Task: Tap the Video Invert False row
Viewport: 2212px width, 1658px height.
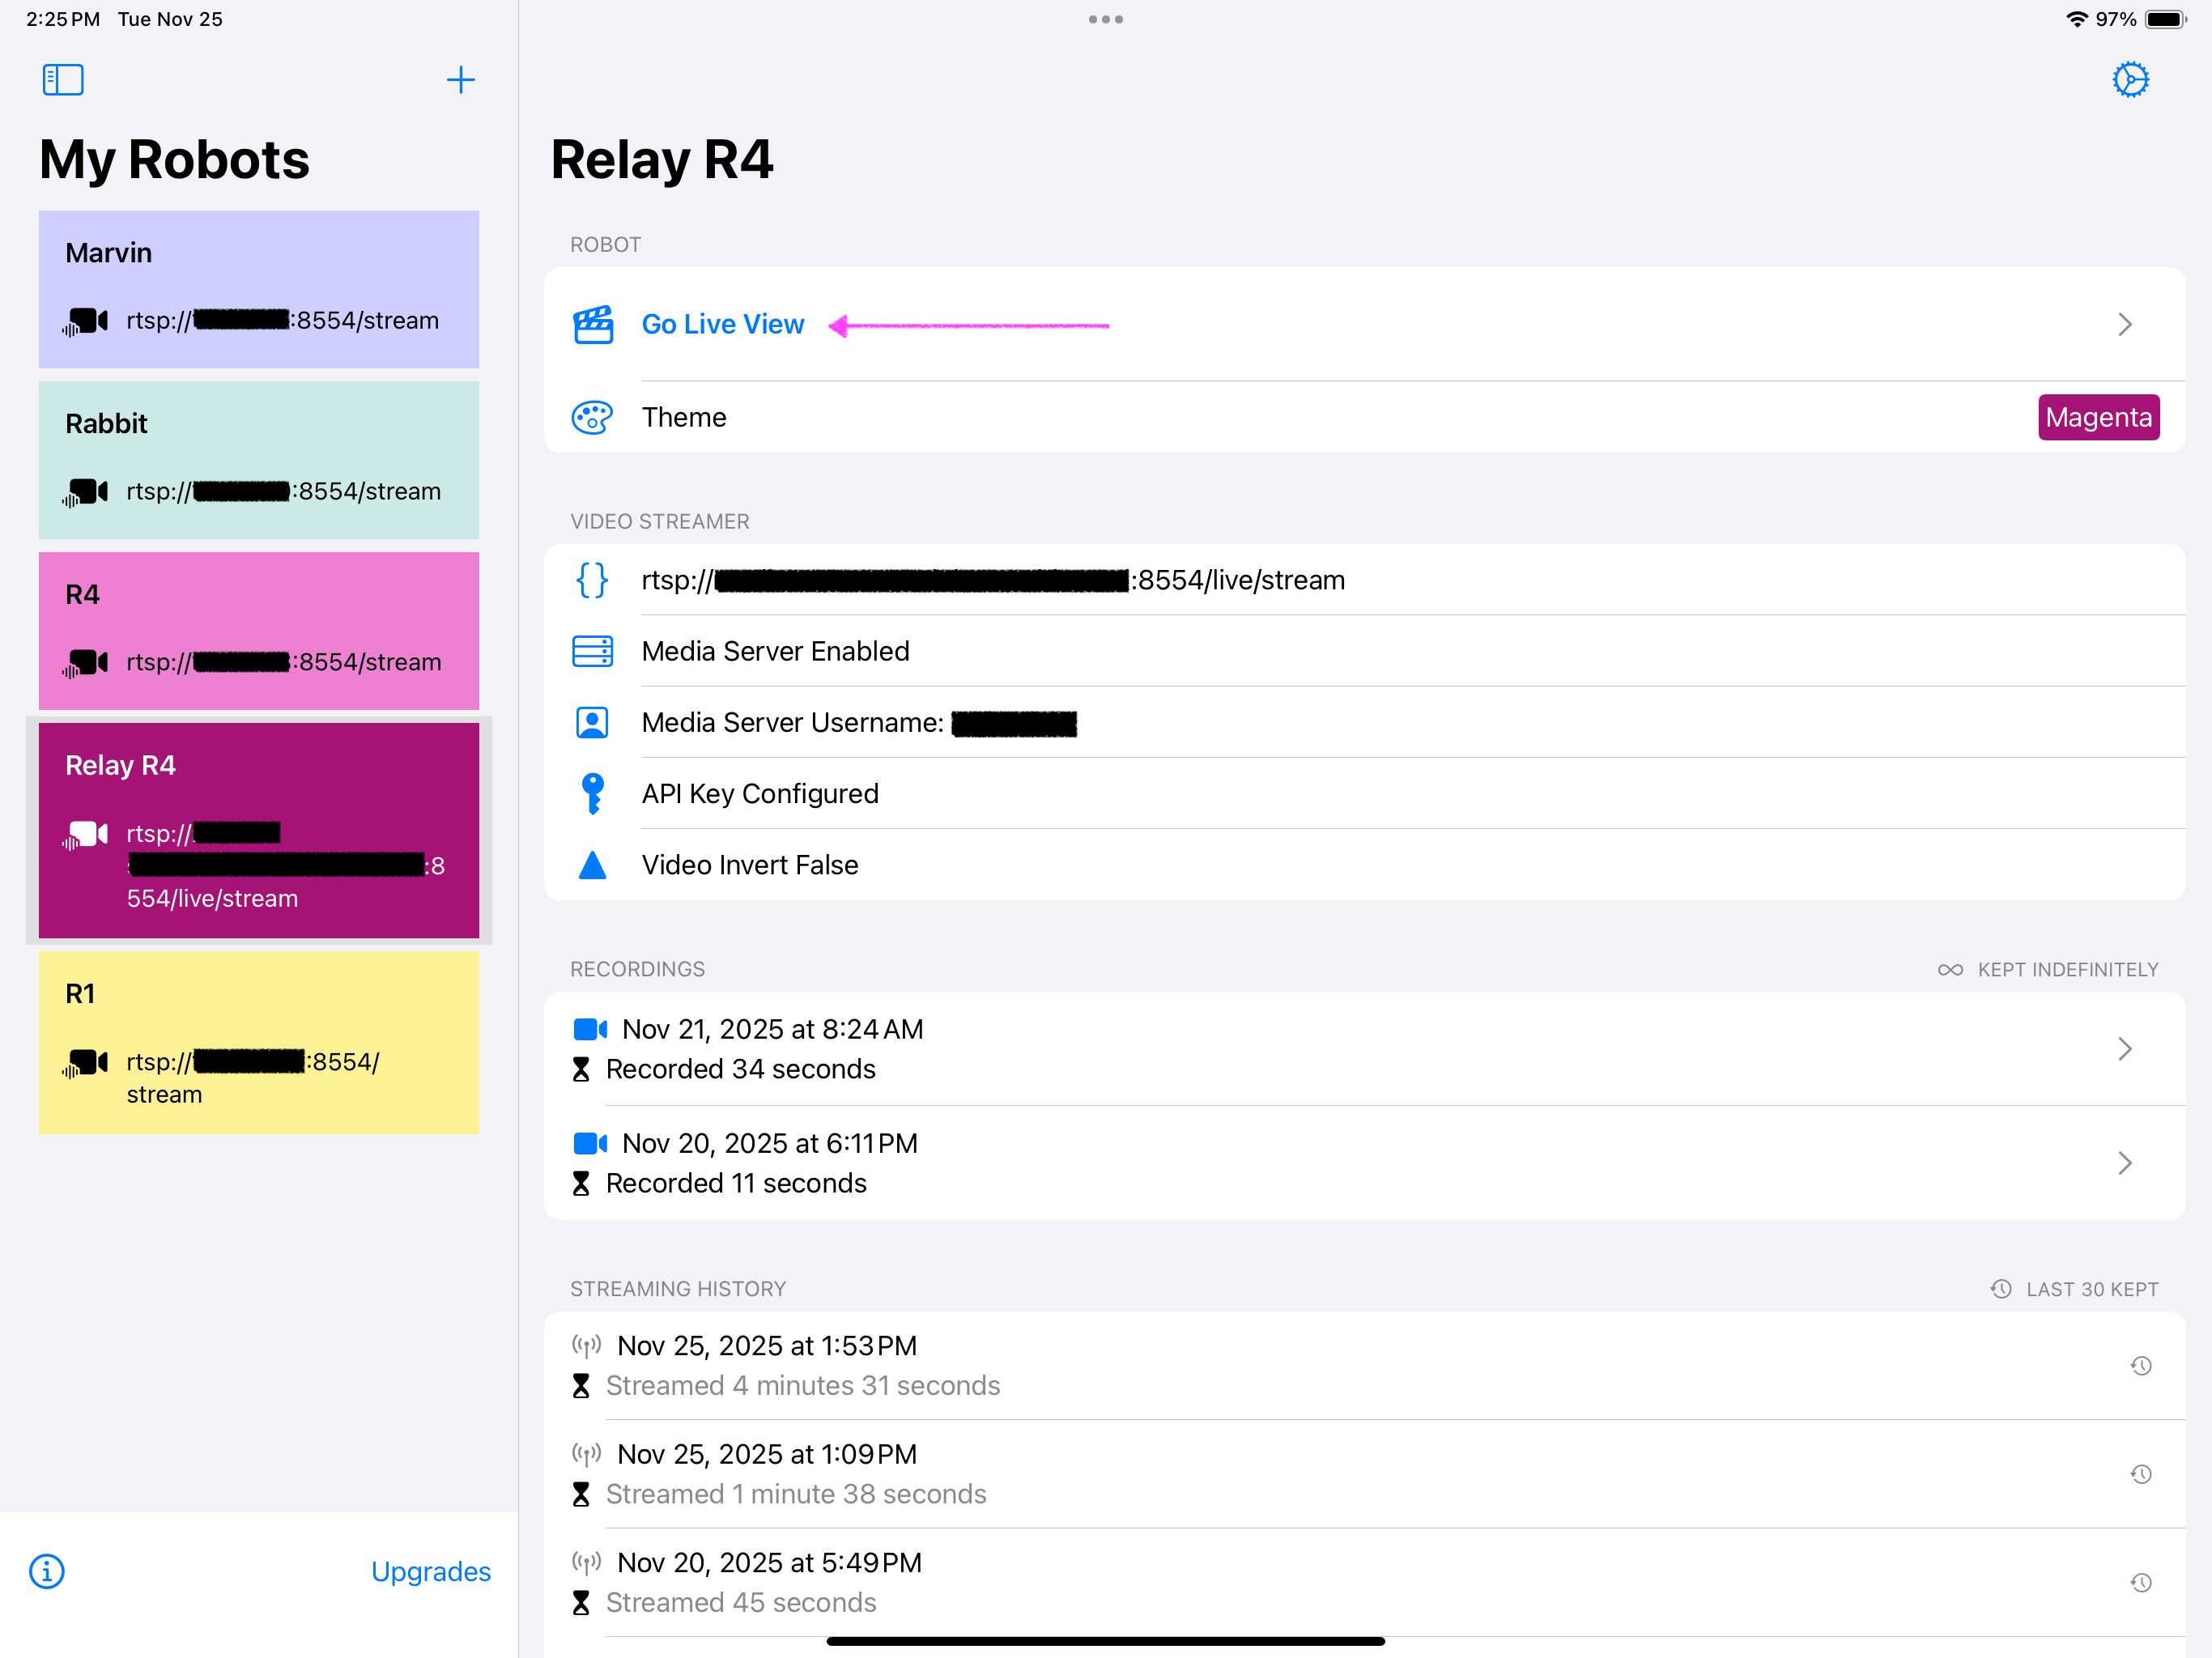Action: click(750, 865)
